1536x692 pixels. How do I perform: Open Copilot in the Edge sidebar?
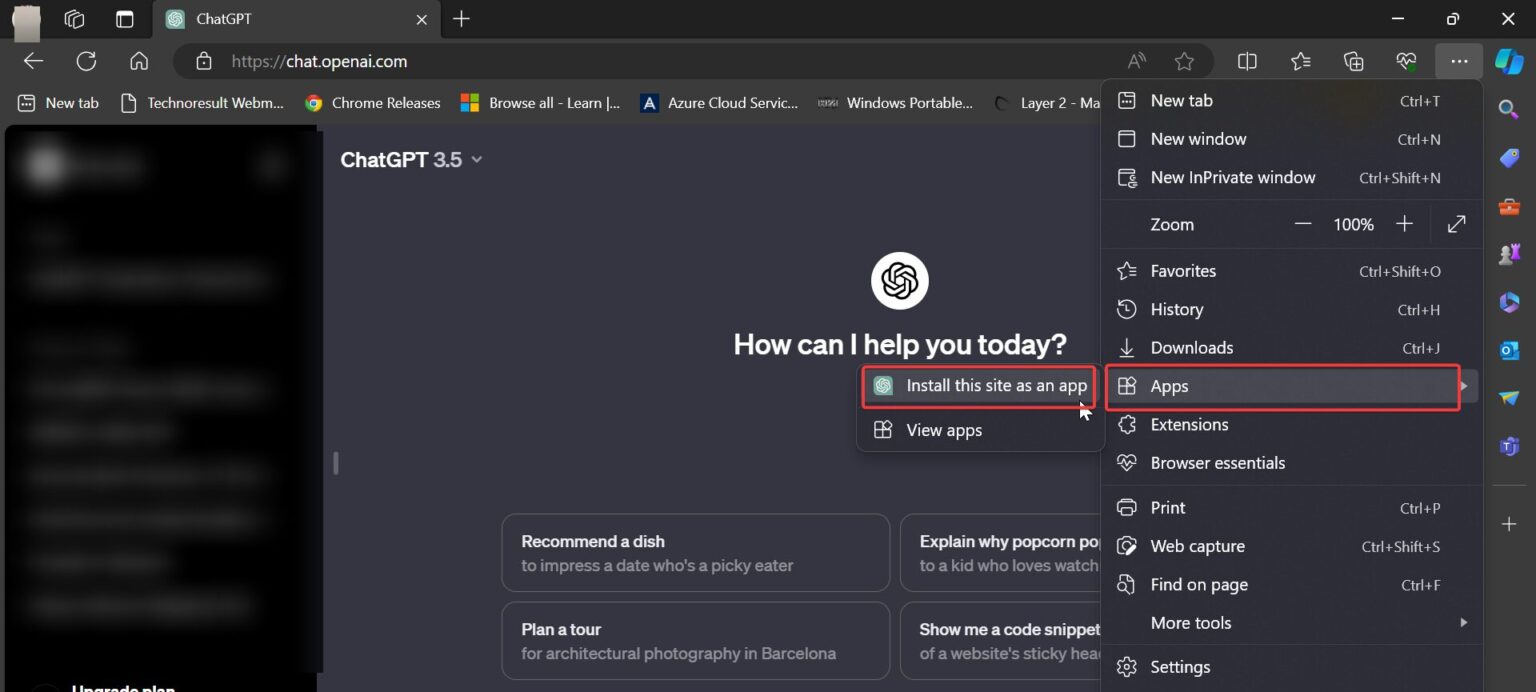[x=1510, y=61]
